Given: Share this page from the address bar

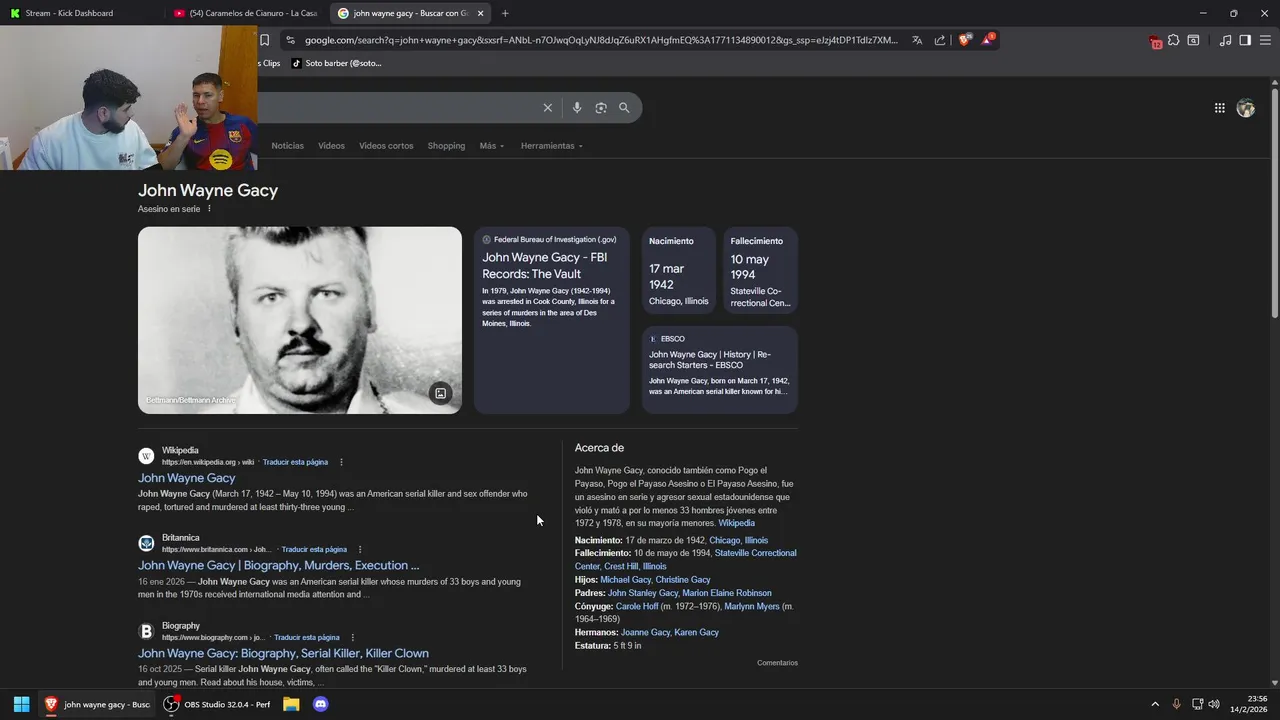Looking at the screenshot, I should (x=940, y=40).
